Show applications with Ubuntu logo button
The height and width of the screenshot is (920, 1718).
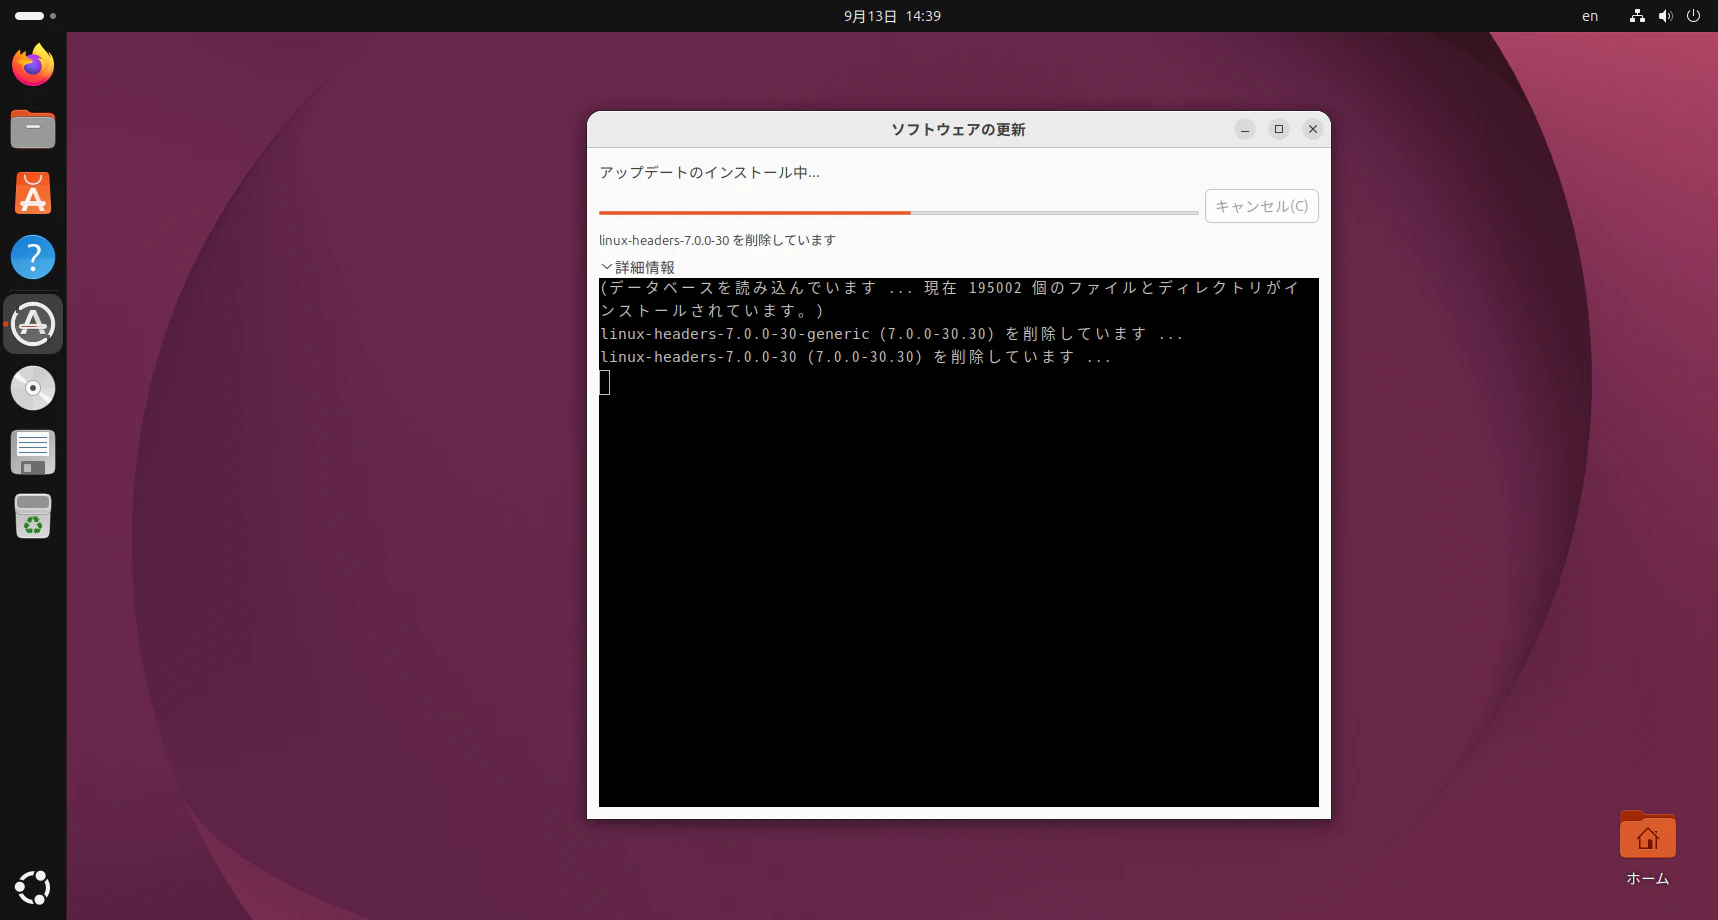[33, 887]
